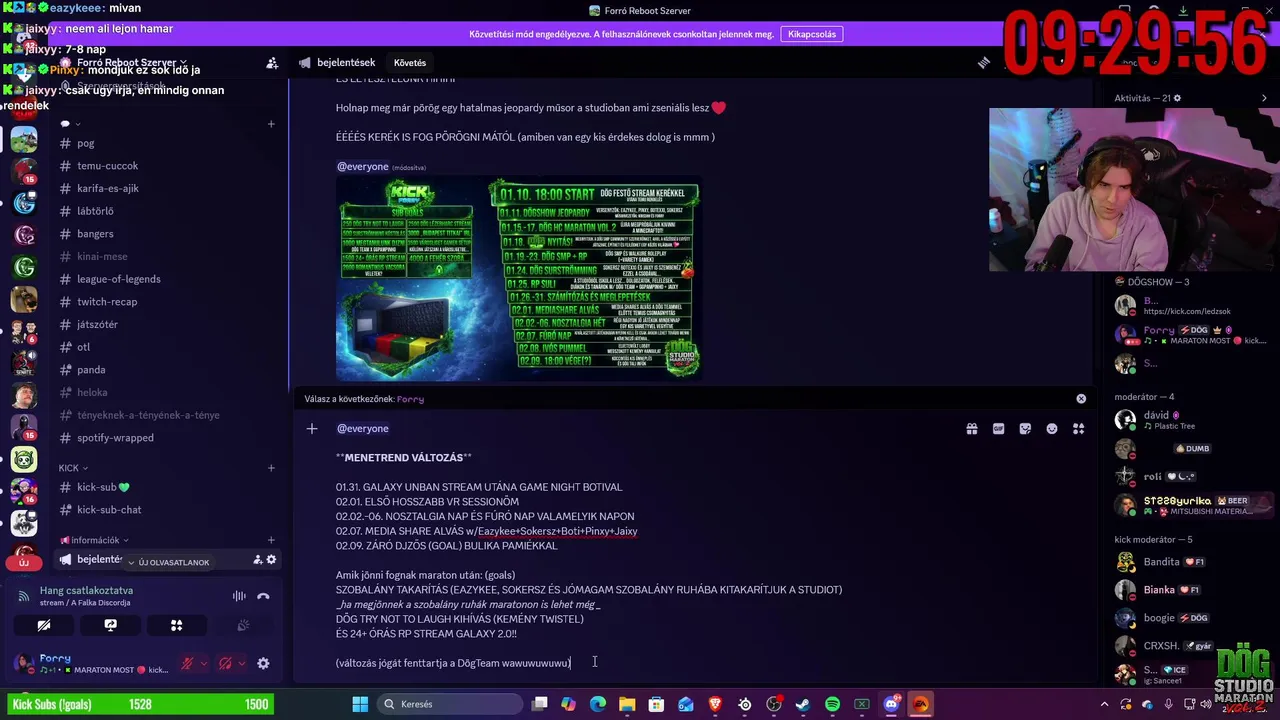Screen dimensions: 1280x720
Task: Open the Activities panel settings gear
Action: point(1176,98)
